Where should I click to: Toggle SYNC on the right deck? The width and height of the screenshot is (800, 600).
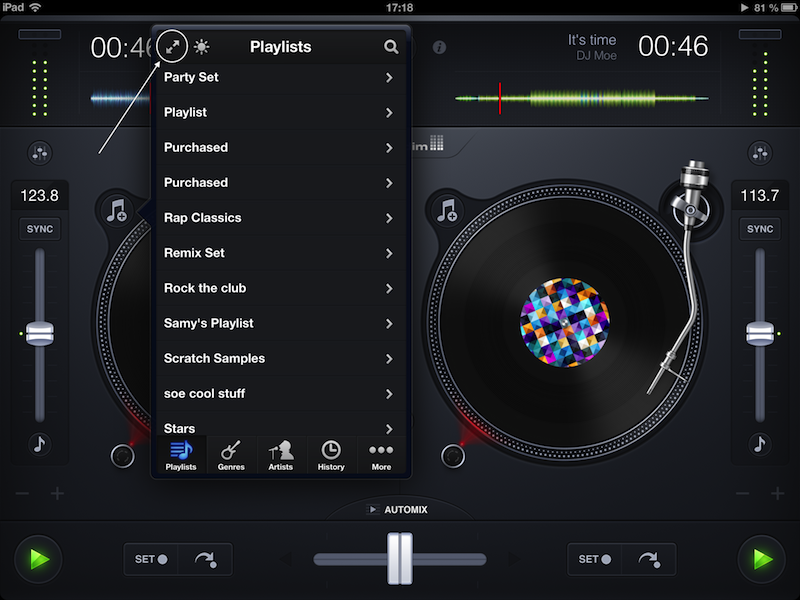pyautogui.click(x=760, y=229)
